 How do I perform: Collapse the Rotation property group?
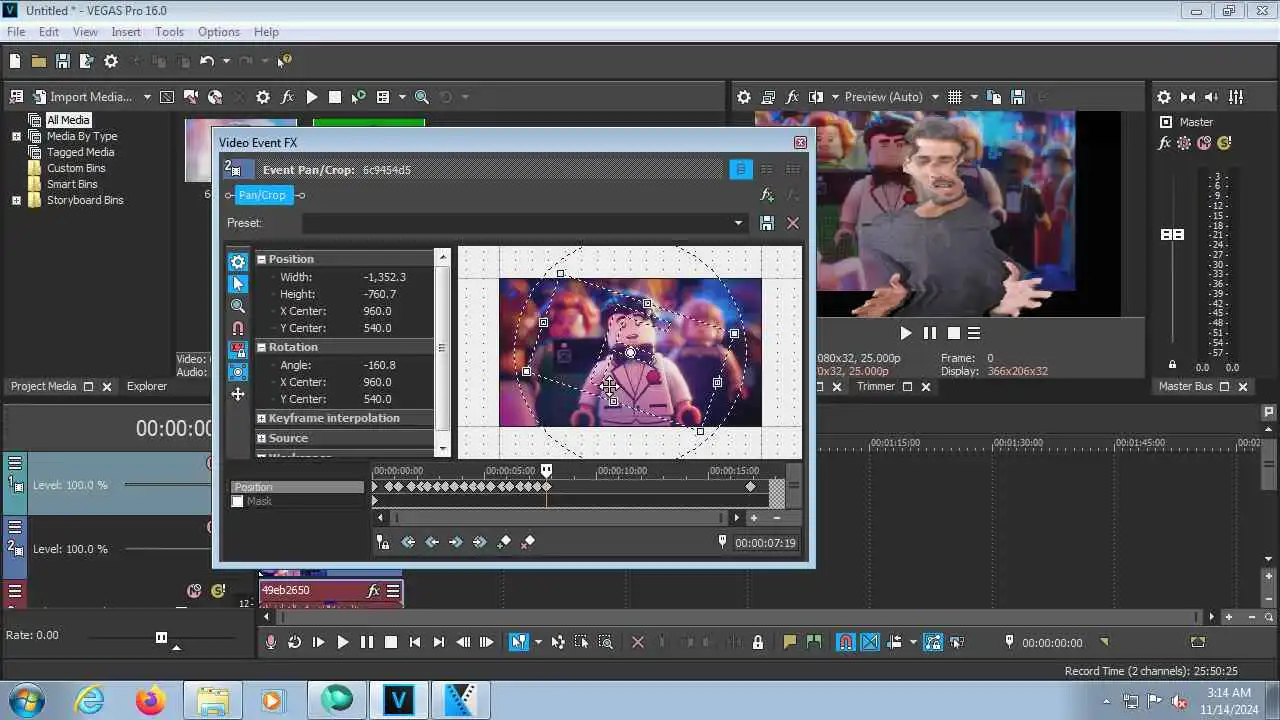tap(262, 347)
